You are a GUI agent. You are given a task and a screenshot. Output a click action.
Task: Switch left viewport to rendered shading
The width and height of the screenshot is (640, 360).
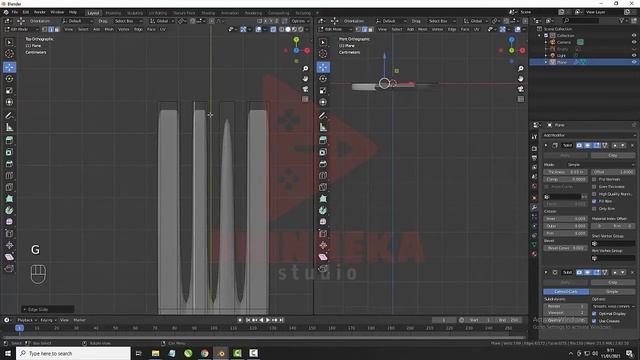pos(301,29)
